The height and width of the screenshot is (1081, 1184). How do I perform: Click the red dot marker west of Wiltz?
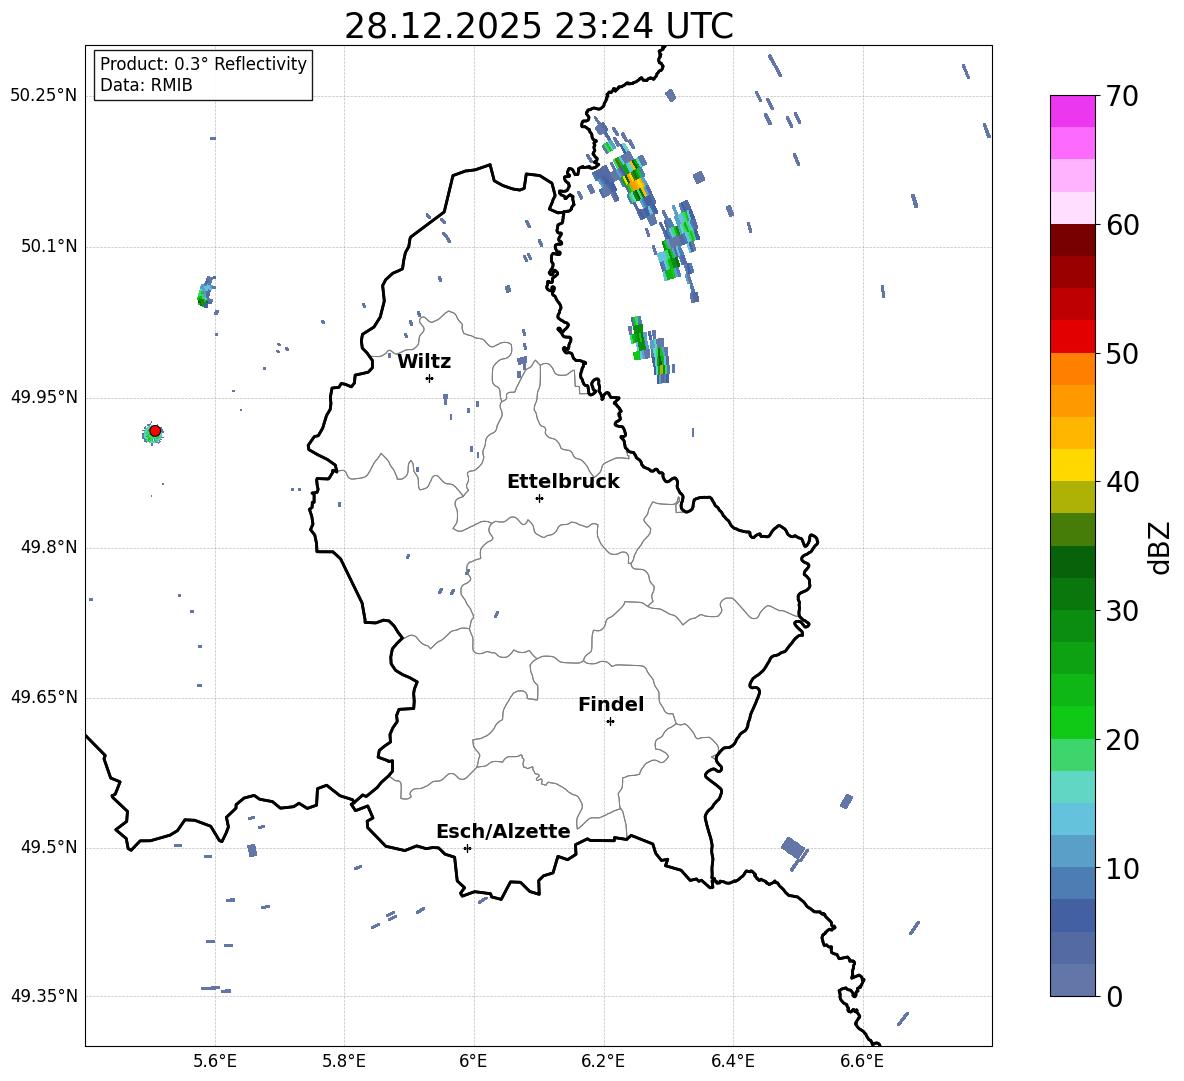click(155, 431)
